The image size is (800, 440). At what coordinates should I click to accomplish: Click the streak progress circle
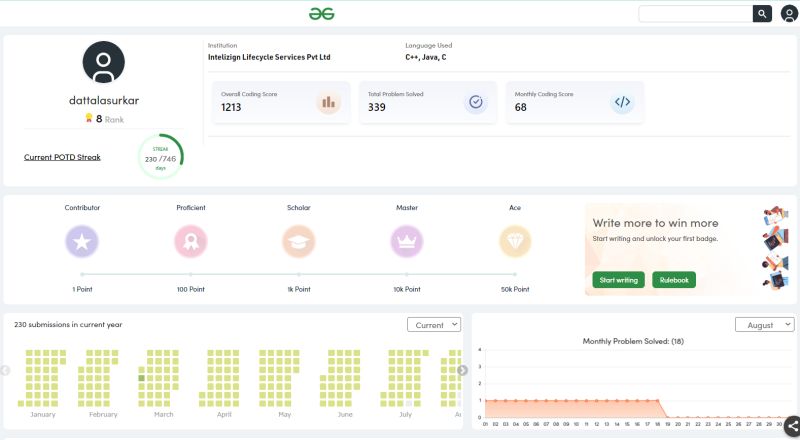click(x=160, y=157)
